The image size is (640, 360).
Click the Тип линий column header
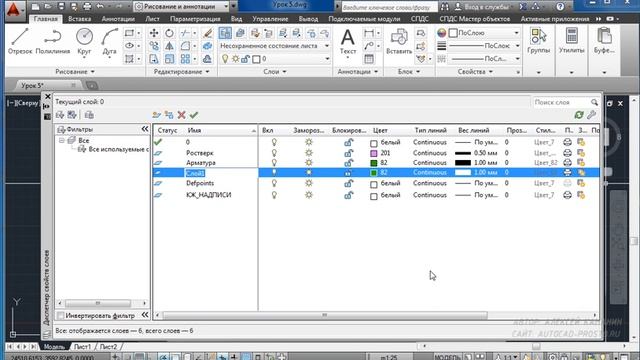point(430,130)
